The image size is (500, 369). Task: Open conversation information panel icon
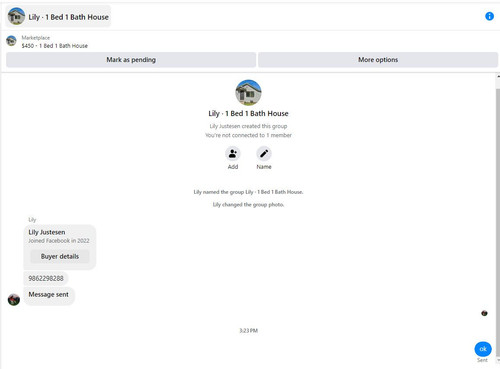coord(489,16)
